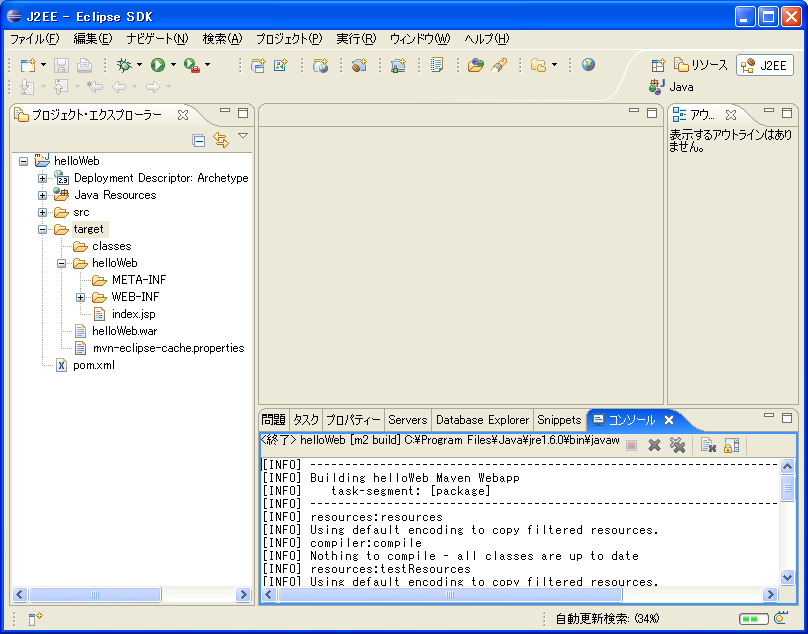Click the Debug bug icon in toolbar
Screen dimensions: 808x634
[124, 65]
